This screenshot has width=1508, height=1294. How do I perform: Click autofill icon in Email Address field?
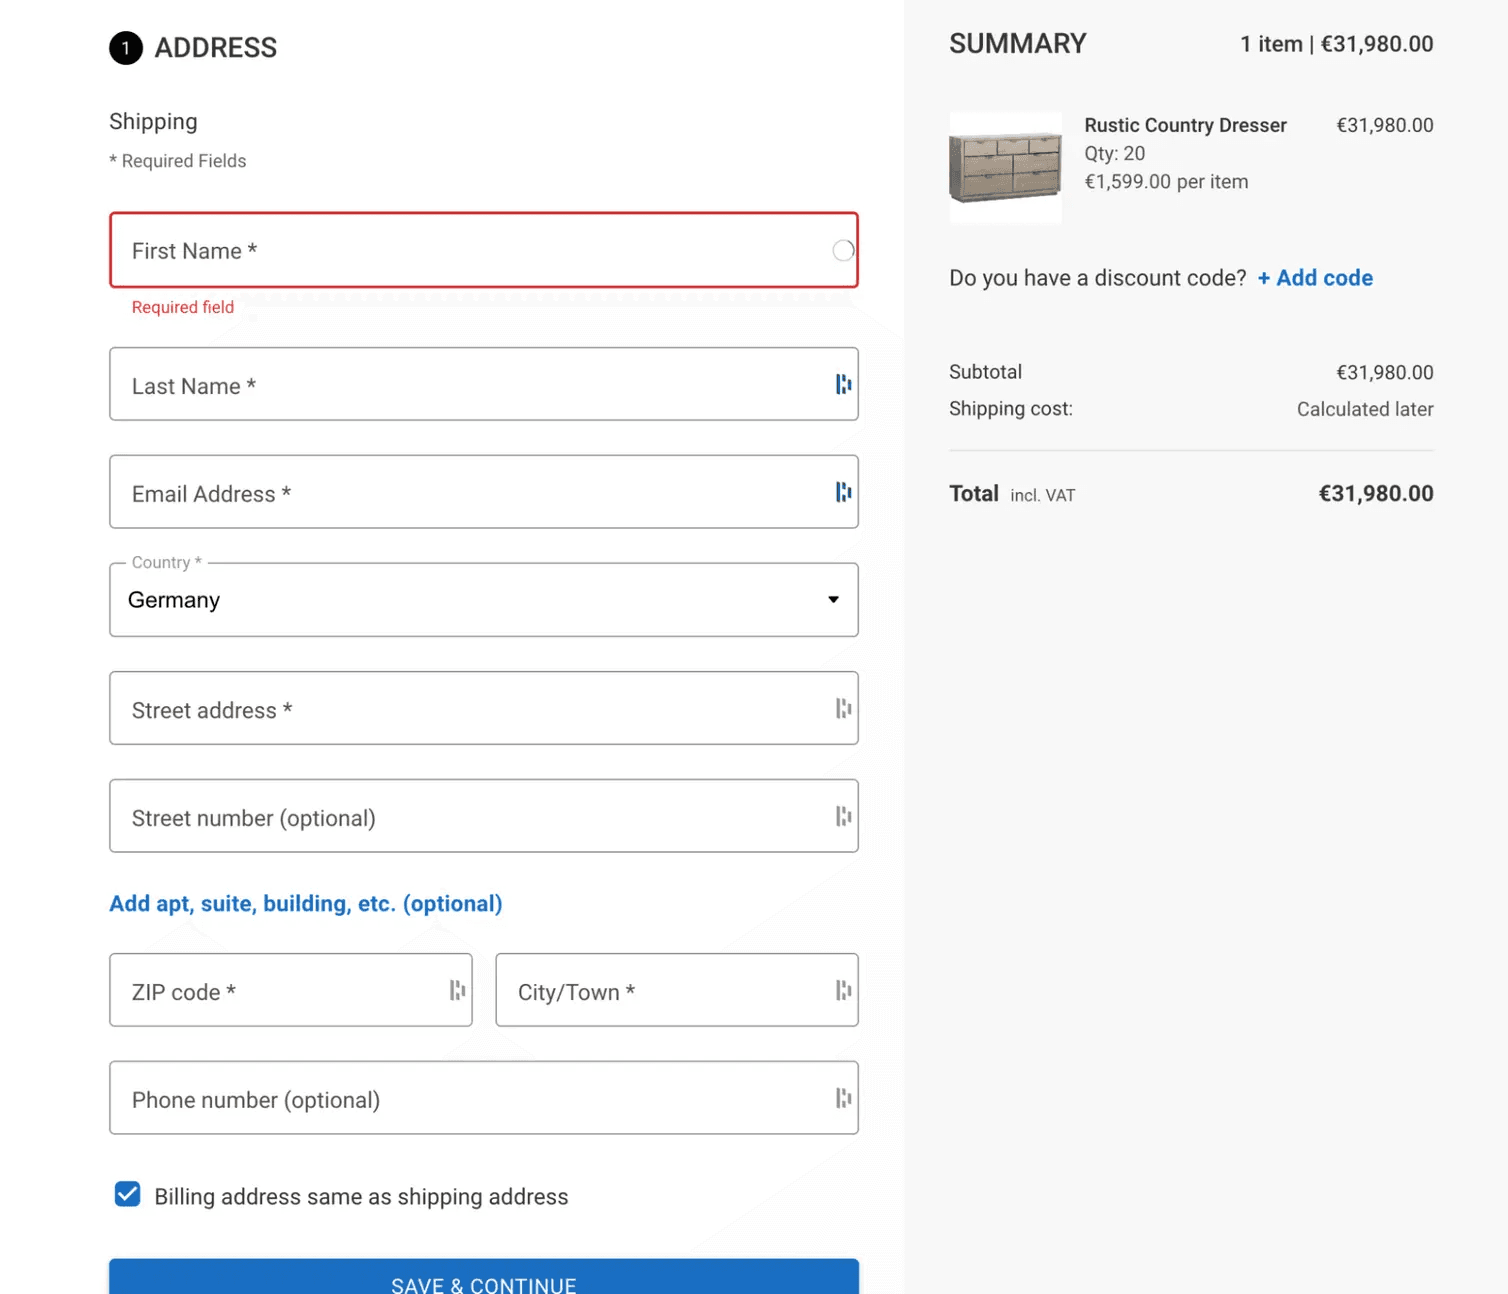[844, 491]
